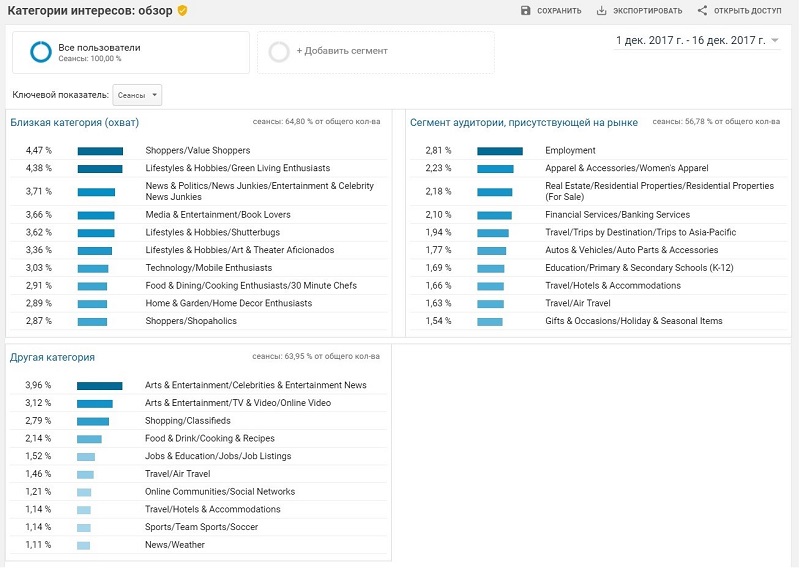Click Shopping/Classifieds row
The height and width of the screenshot is (568, 800).
(198, 421)
